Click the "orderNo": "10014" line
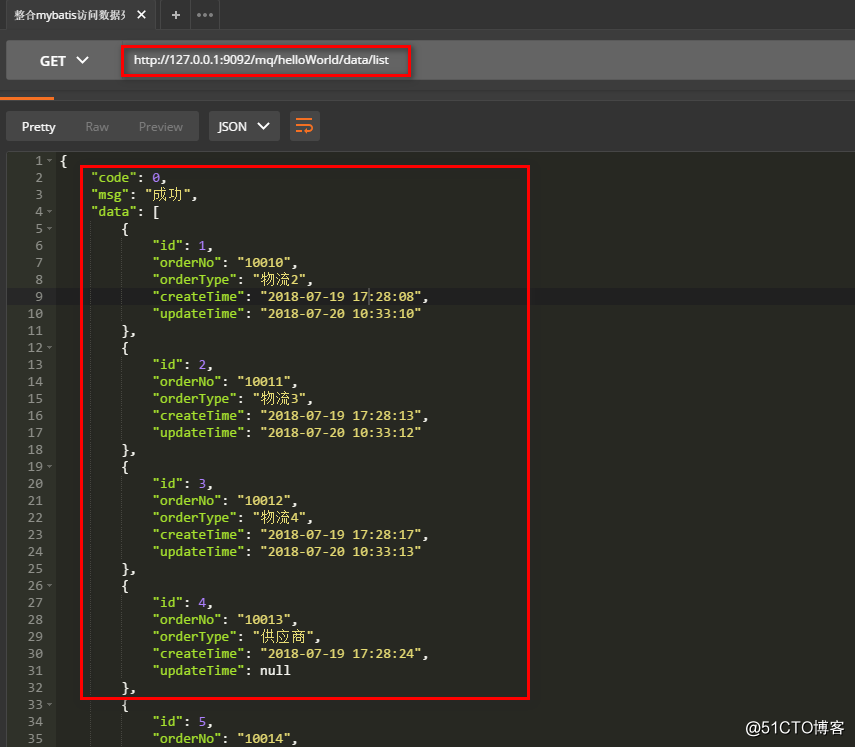This screenshot has height=747, width=855. [x=225, y=738]
